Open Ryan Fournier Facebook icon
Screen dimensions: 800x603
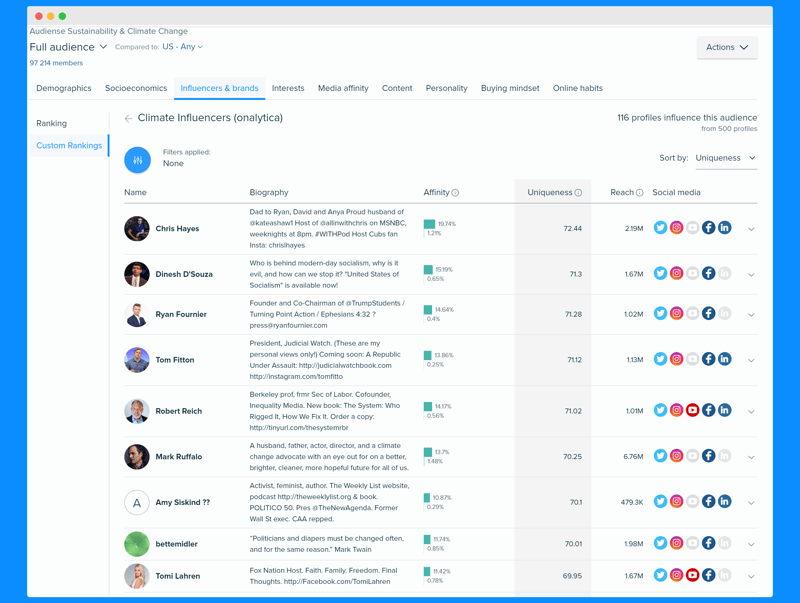(709, 313)
